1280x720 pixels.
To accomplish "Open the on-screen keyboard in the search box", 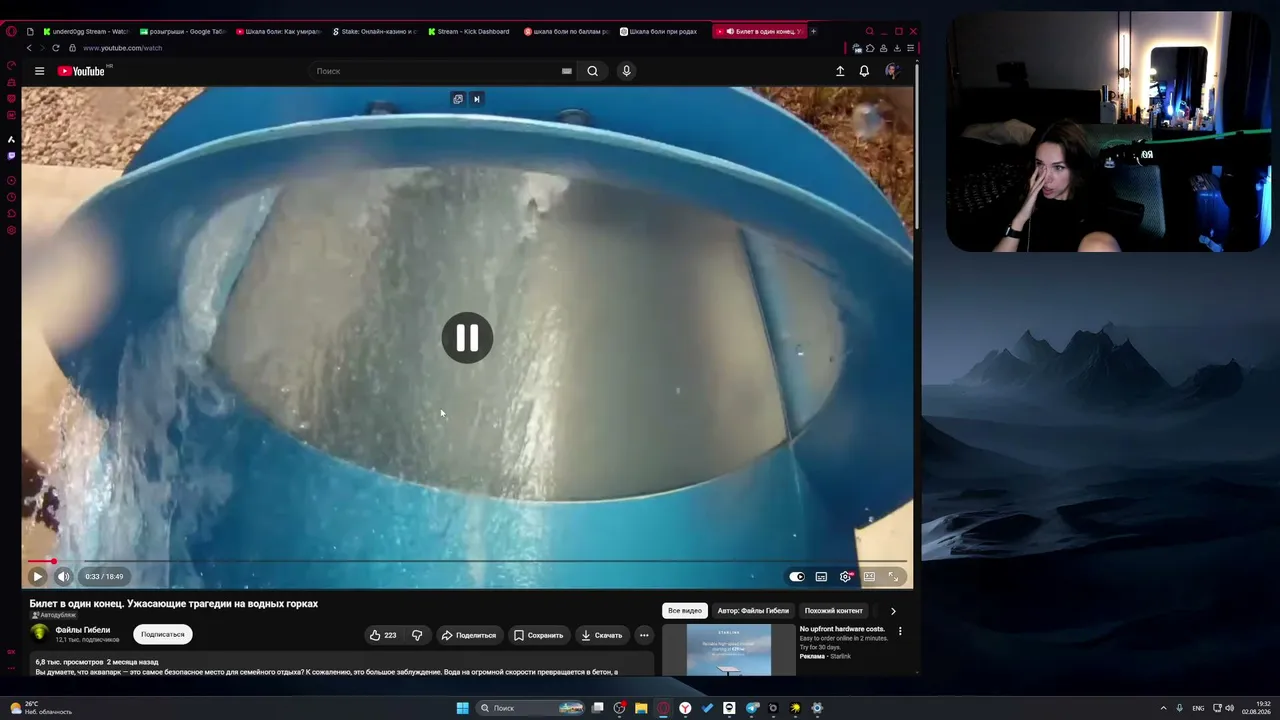I will pos(566,71).
